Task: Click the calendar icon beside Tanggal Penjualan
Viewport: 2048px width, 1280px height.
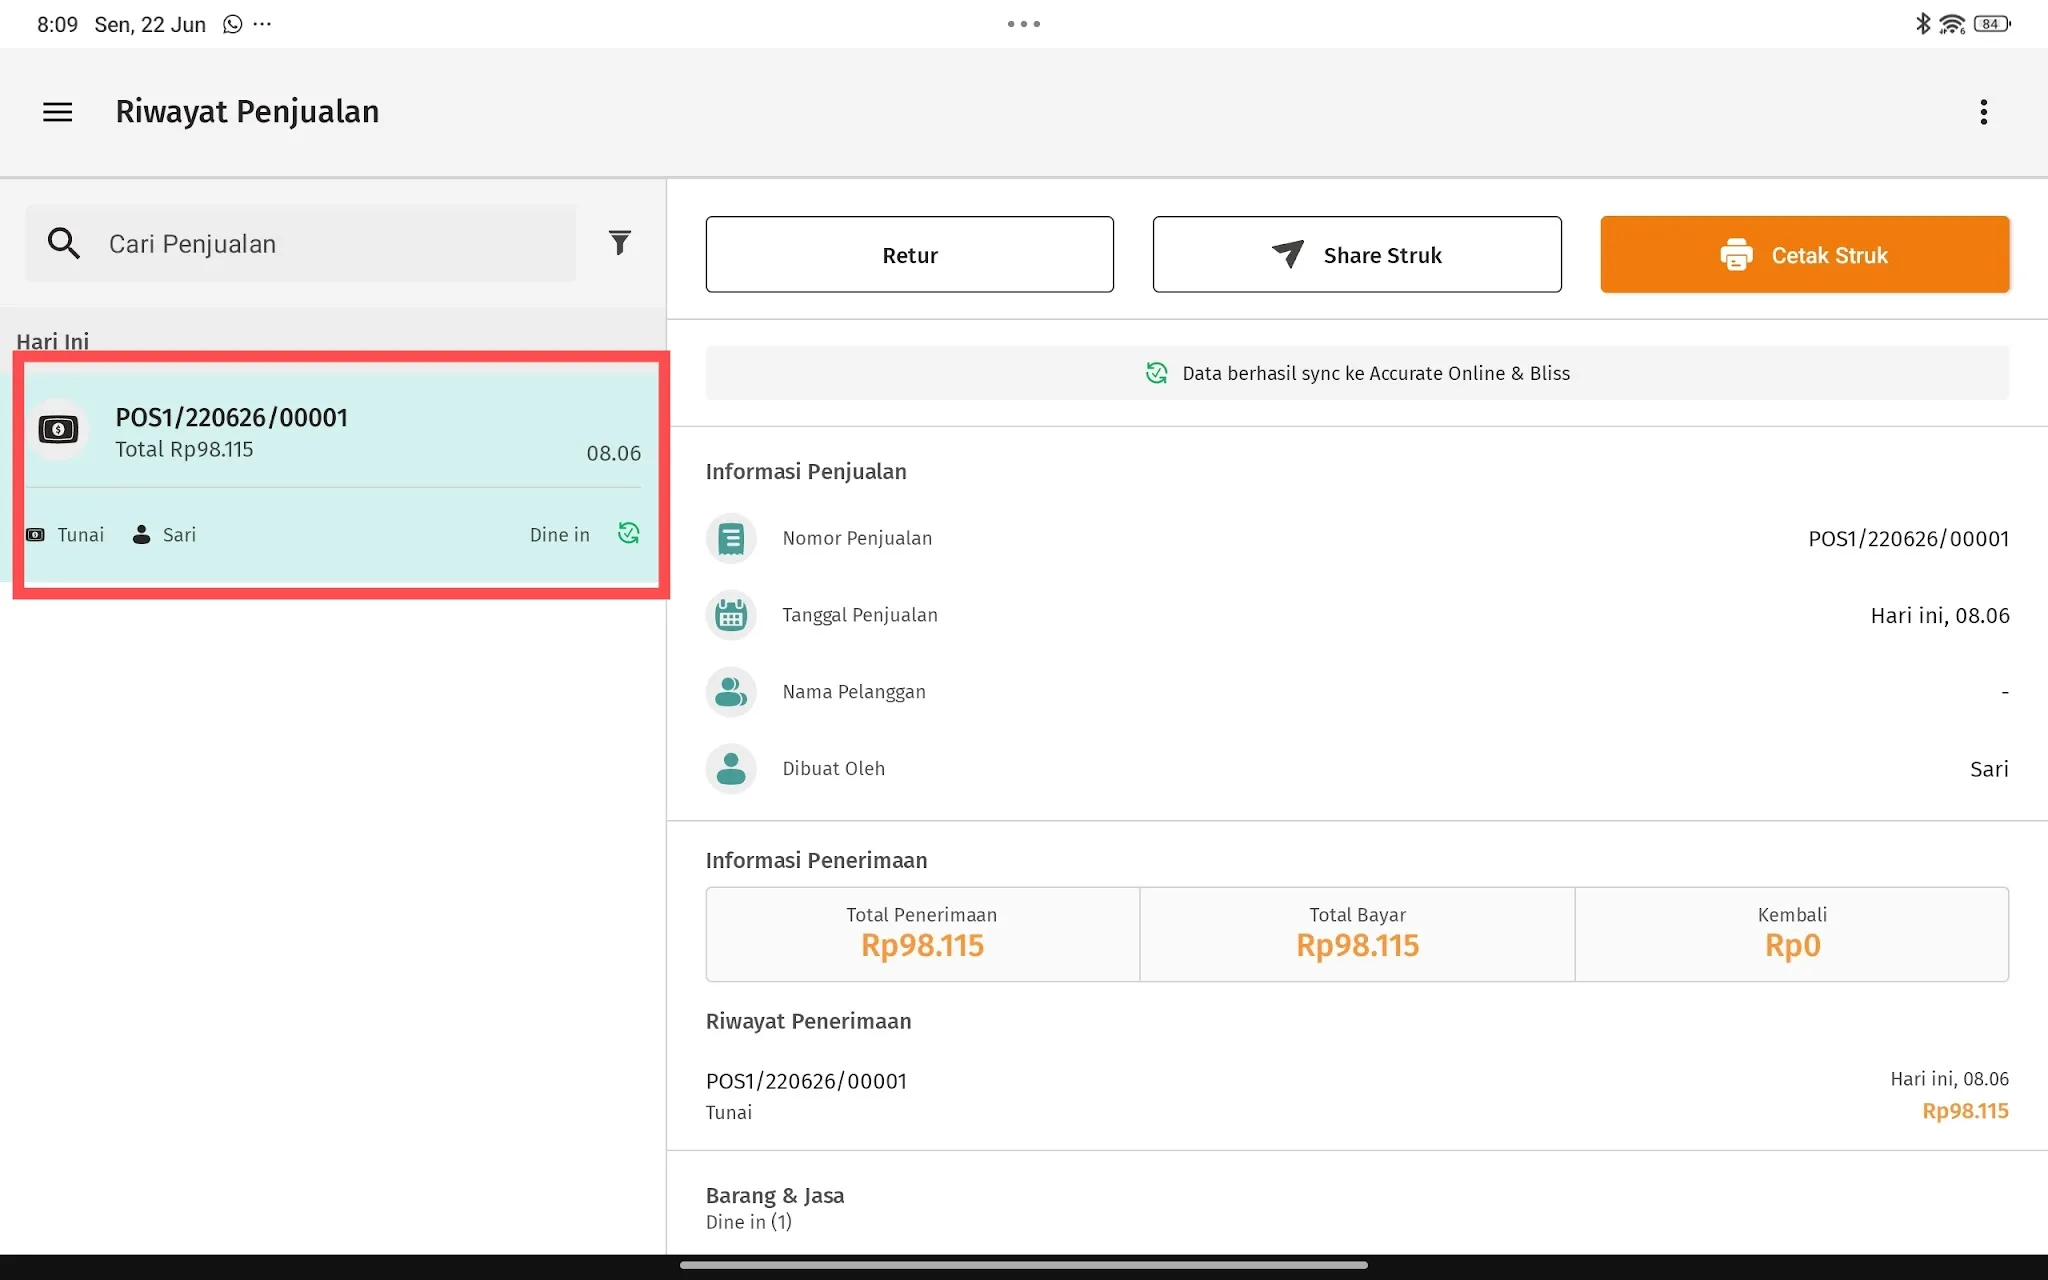Action: coord(731,615)
